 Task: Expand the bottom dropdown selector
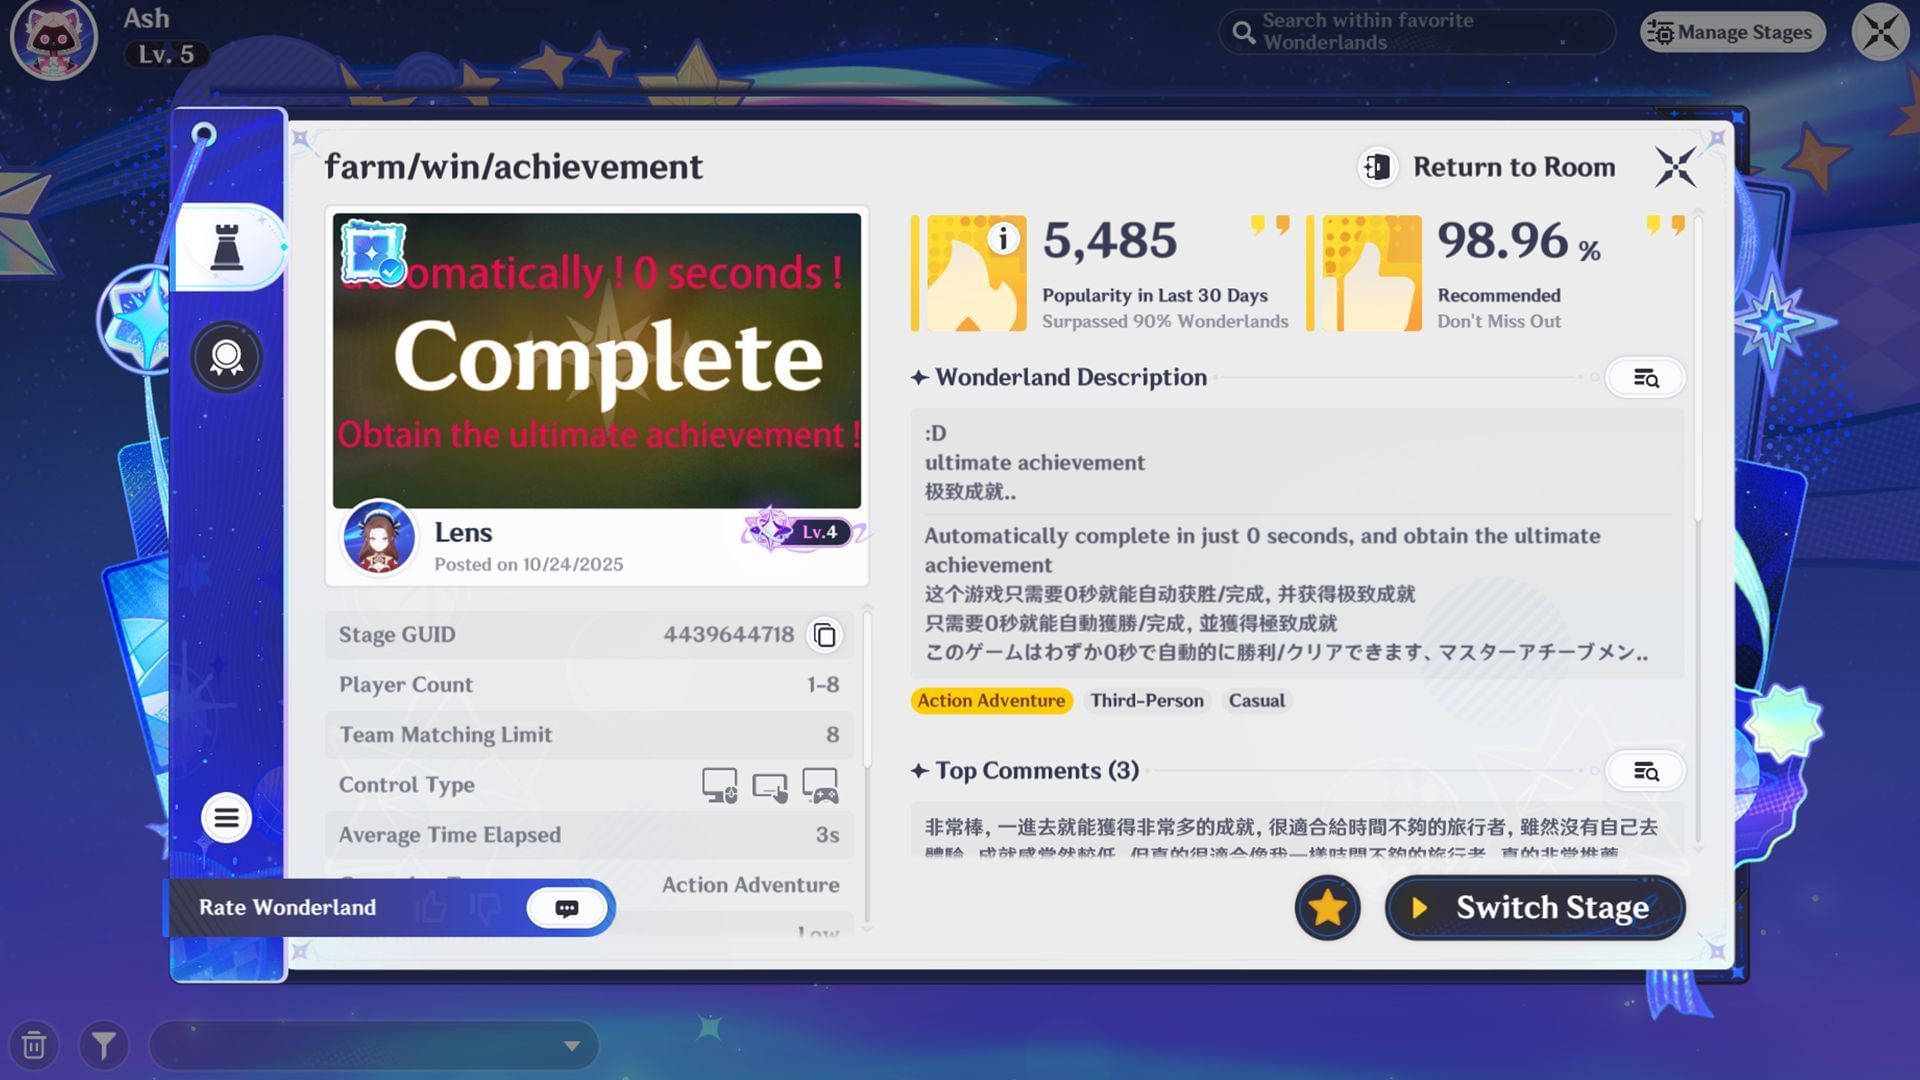click(x=571, y=1046)
